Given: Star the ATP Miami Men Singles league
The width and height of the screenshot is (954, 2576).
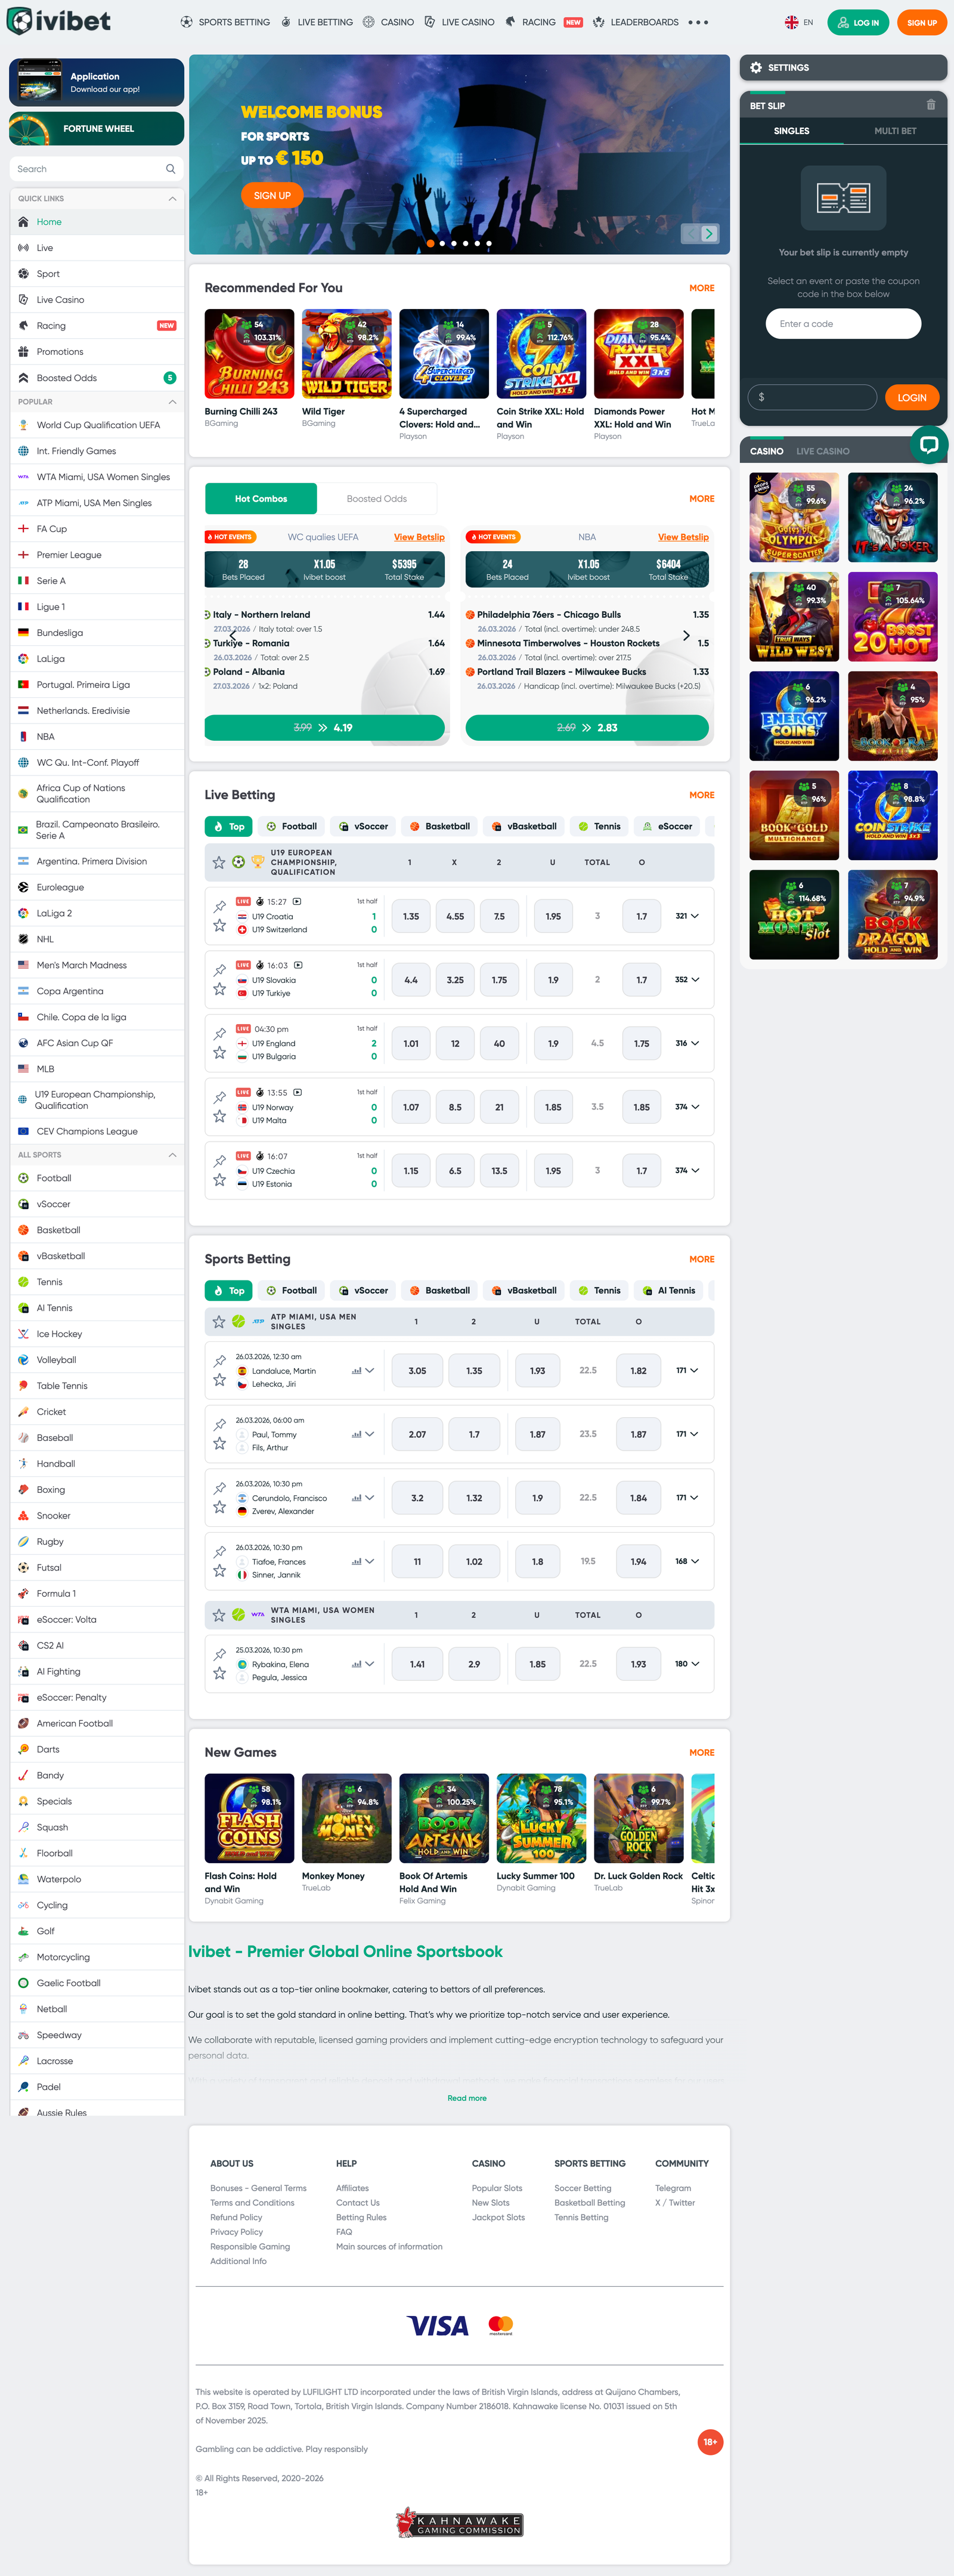Looking at the screenshot, I should pos(219,1322).
